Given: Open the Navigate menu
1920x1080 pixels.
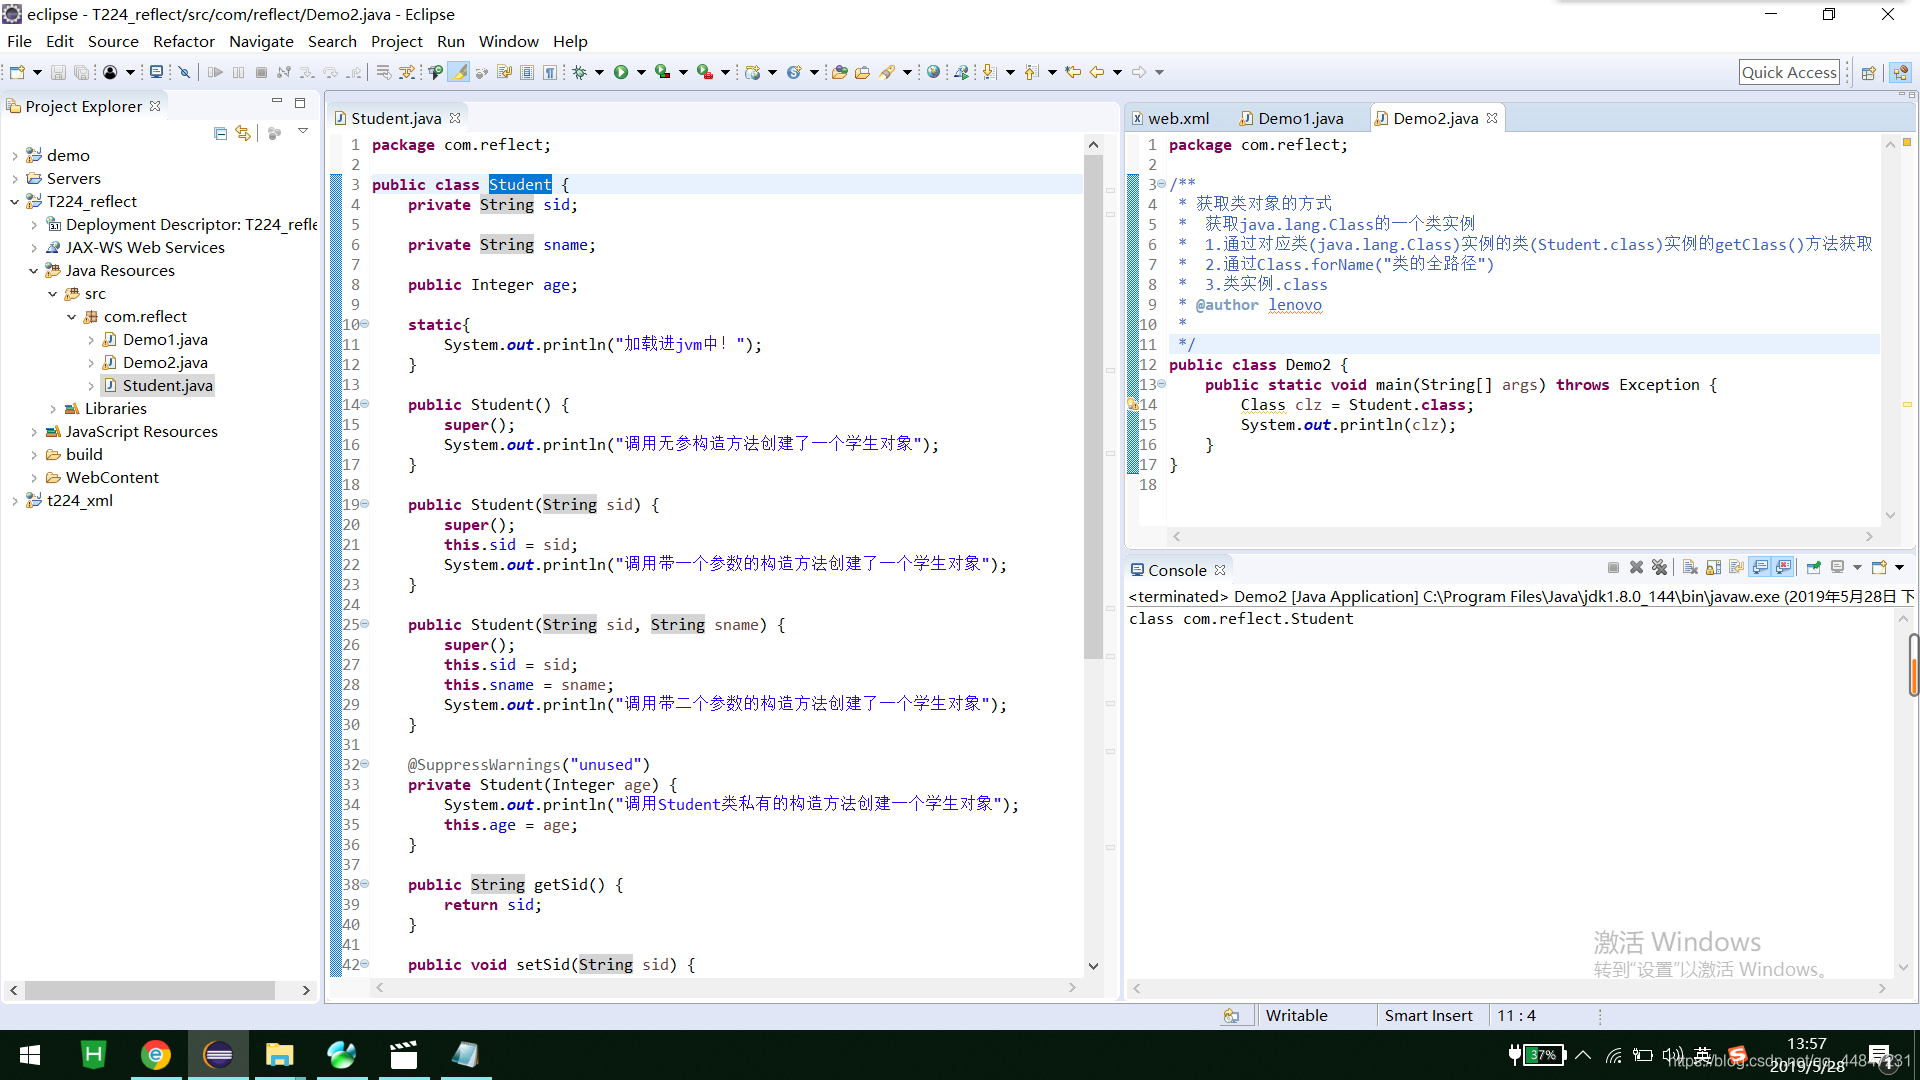Looking at the screenshot, I should point(261,41).
